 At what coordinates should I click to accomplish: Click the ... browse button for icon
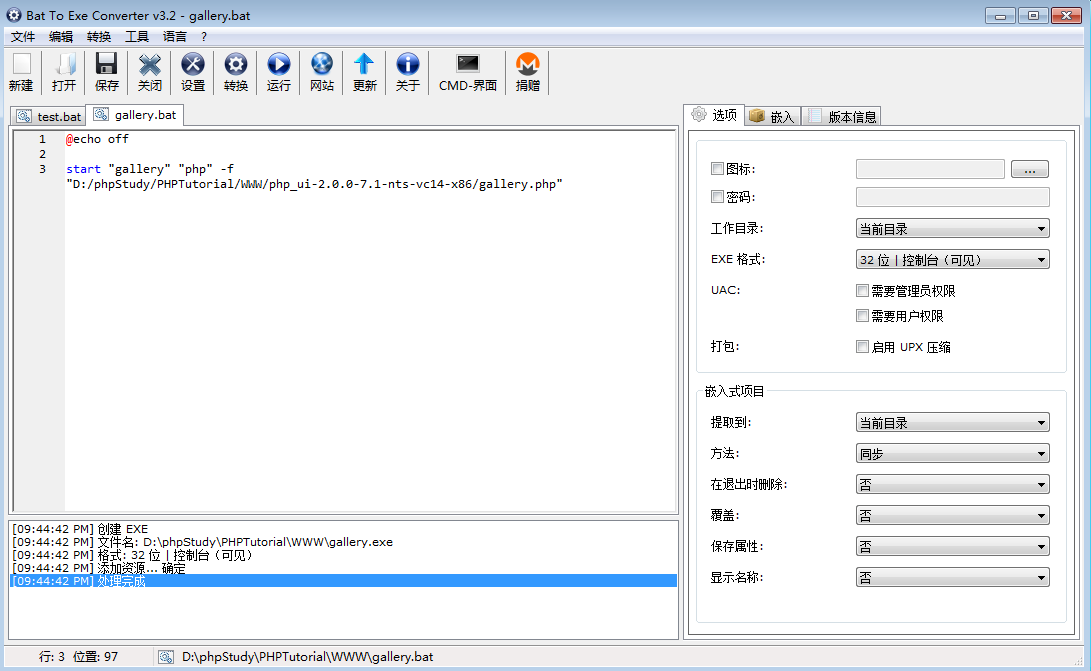click(1030, 169)
